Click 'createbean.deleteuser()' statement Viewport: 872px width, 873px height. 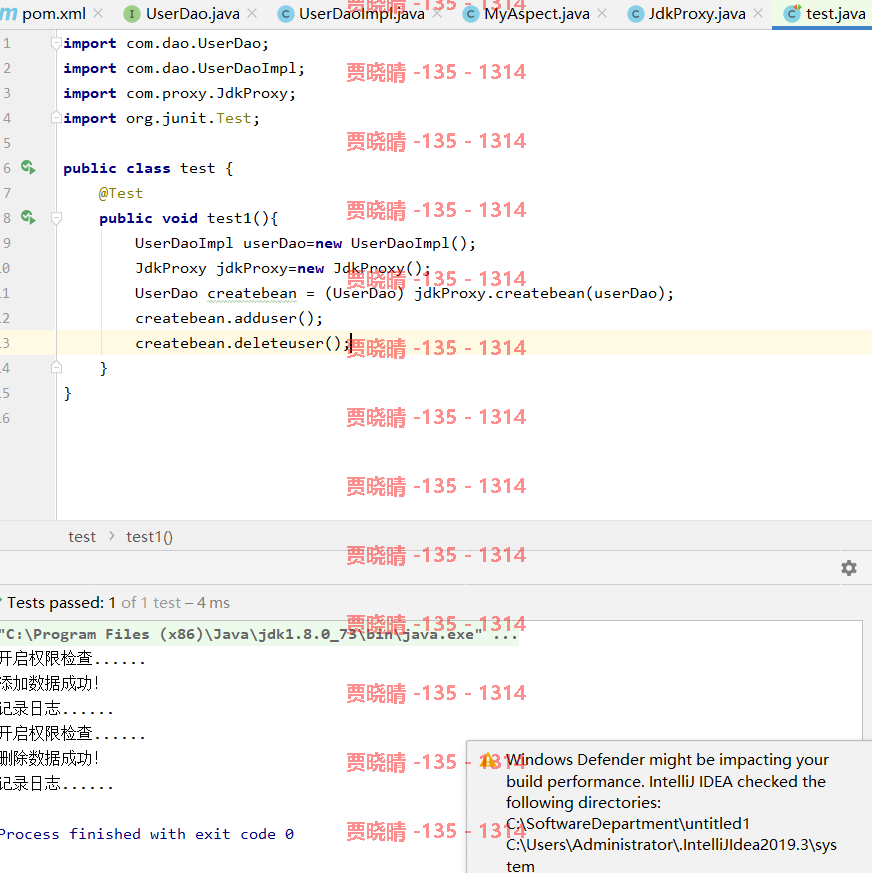point(238,344)
